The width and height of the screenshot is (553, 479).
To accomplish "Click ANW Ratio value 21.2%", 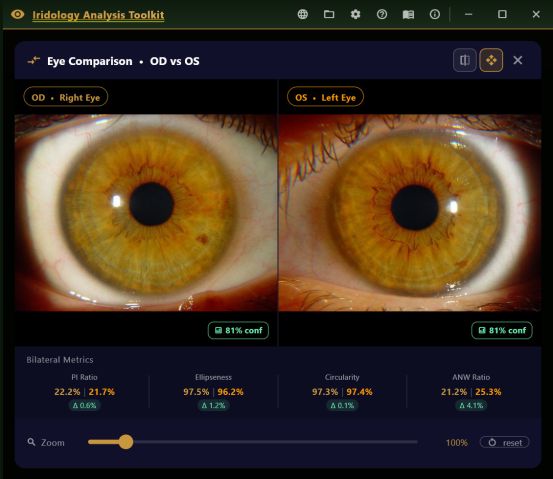I will [x=454, y=392].
